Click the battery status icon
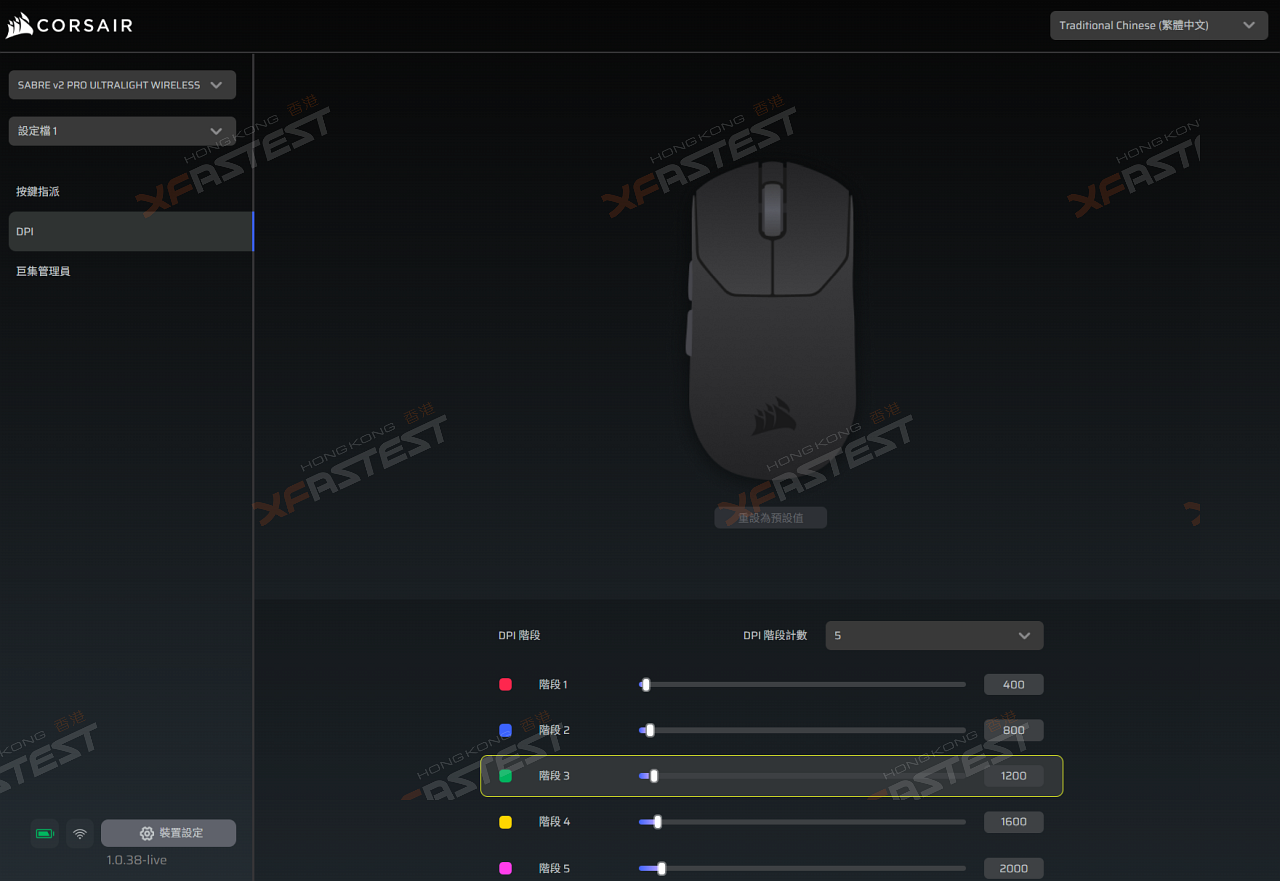Image resolution: width=1280 pixels, height=881 pixels. (44, 833)
